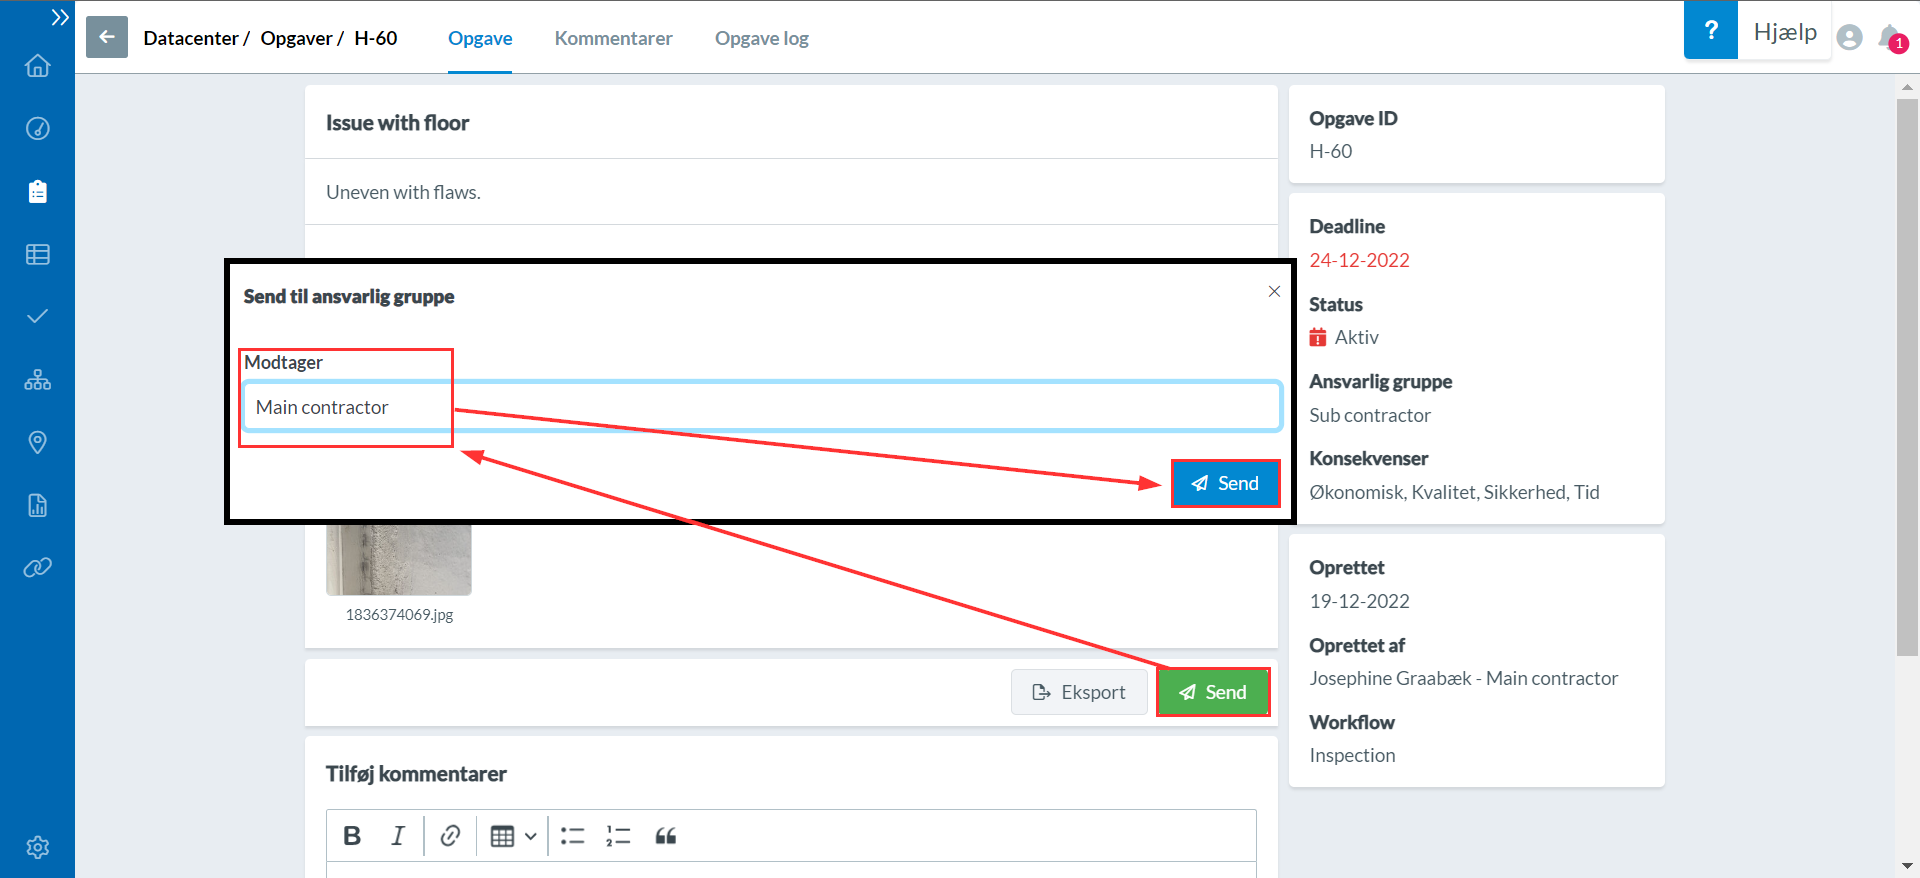This screenshot has width=1920, height=878.
Task: Toggle italic formatting in comment editor
Action: [398, 836]
